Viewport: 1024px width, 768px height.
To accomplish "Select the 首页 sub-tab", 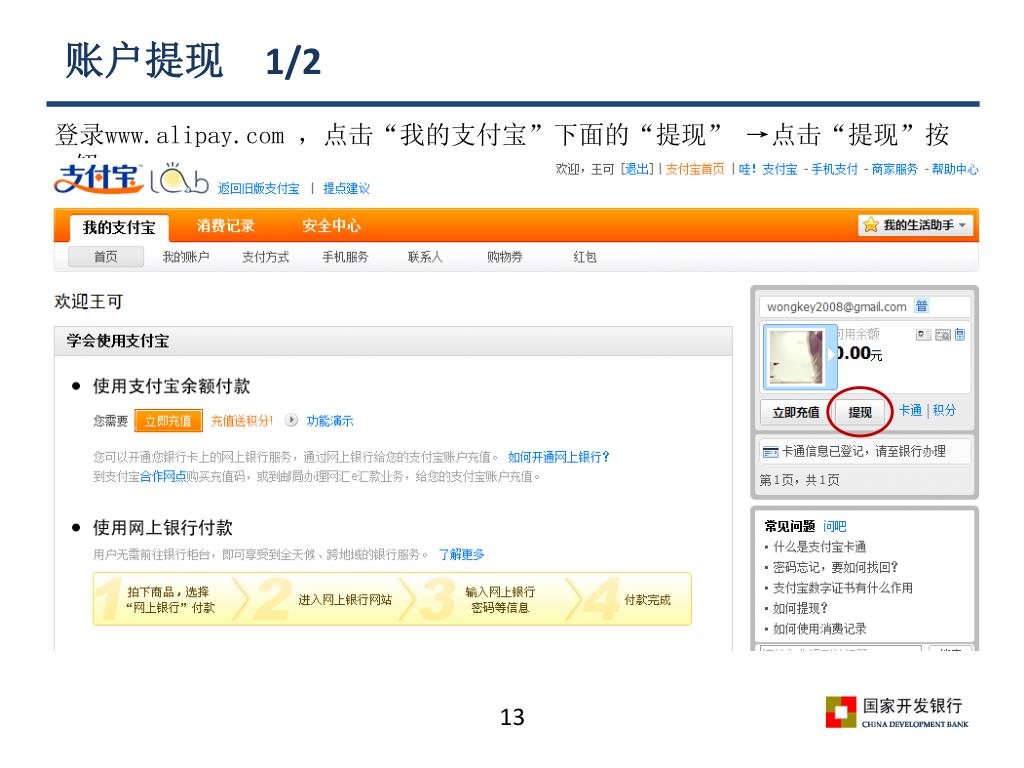I will 106,257.
